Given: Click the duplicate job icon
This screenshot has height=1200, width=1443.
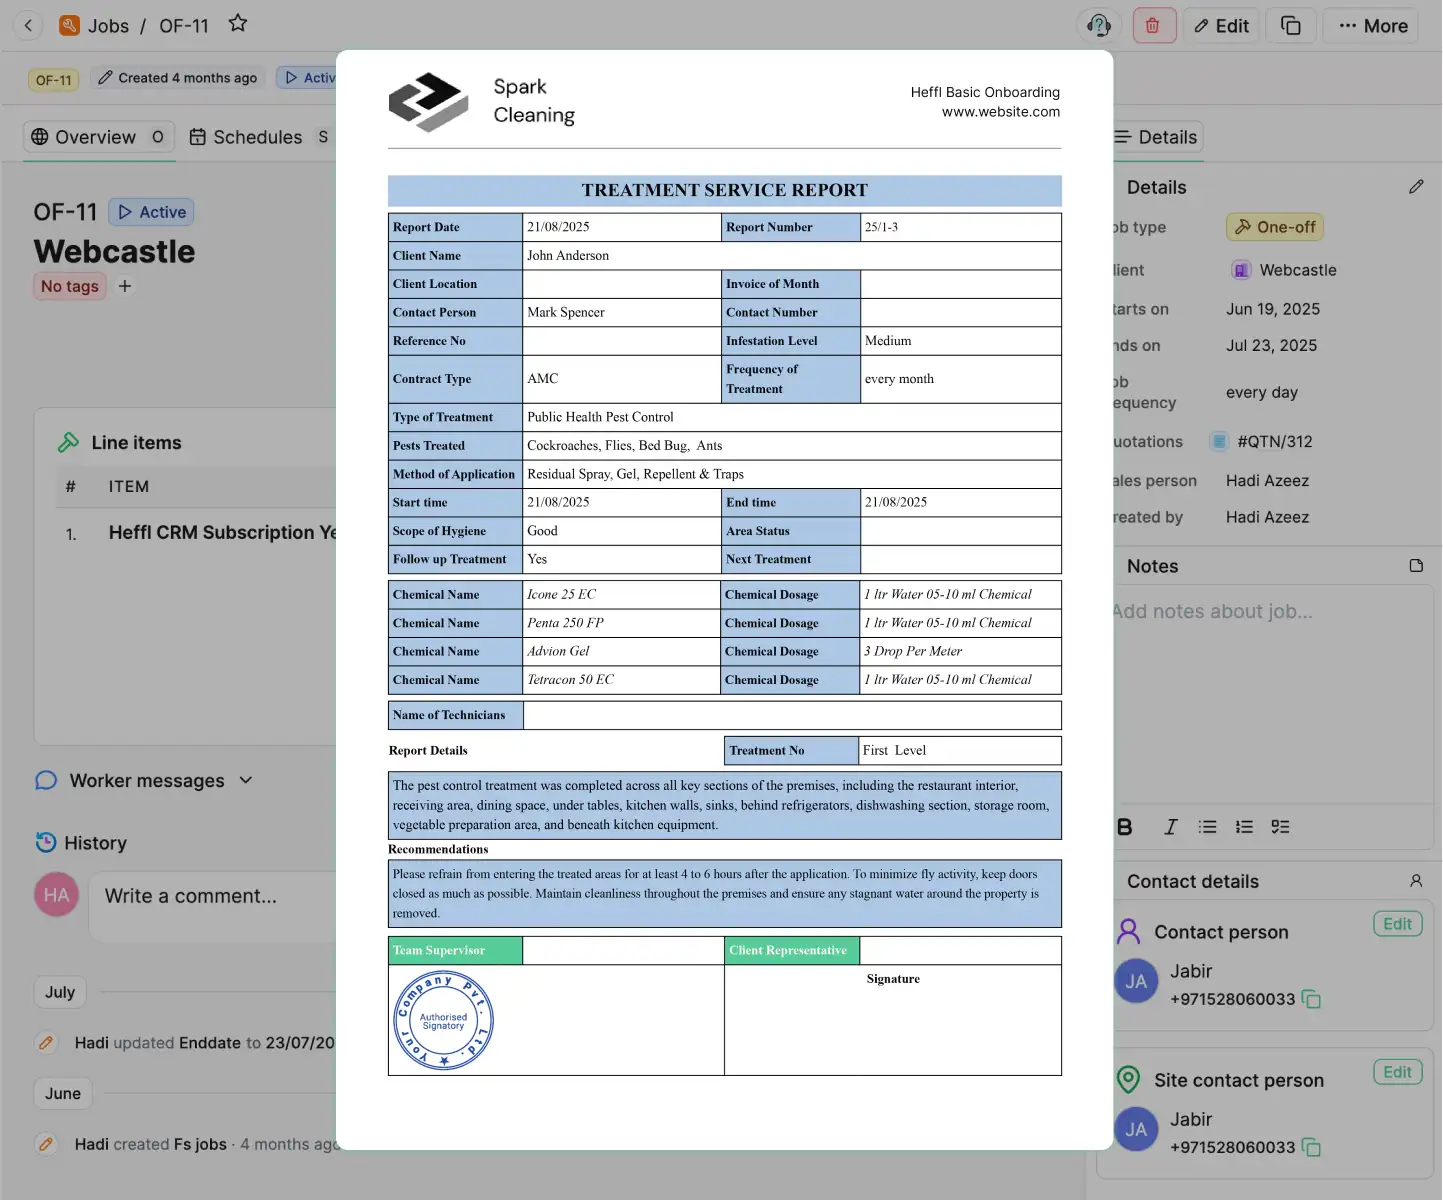Looking at the screenshot, I should click(x=1290, y=26).
